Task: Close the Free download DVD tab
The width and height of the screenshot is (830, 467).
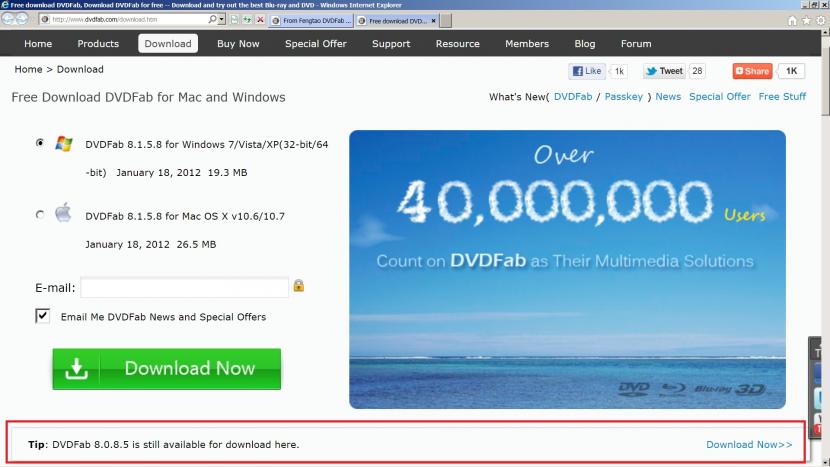Action: (x=434, y=21)
